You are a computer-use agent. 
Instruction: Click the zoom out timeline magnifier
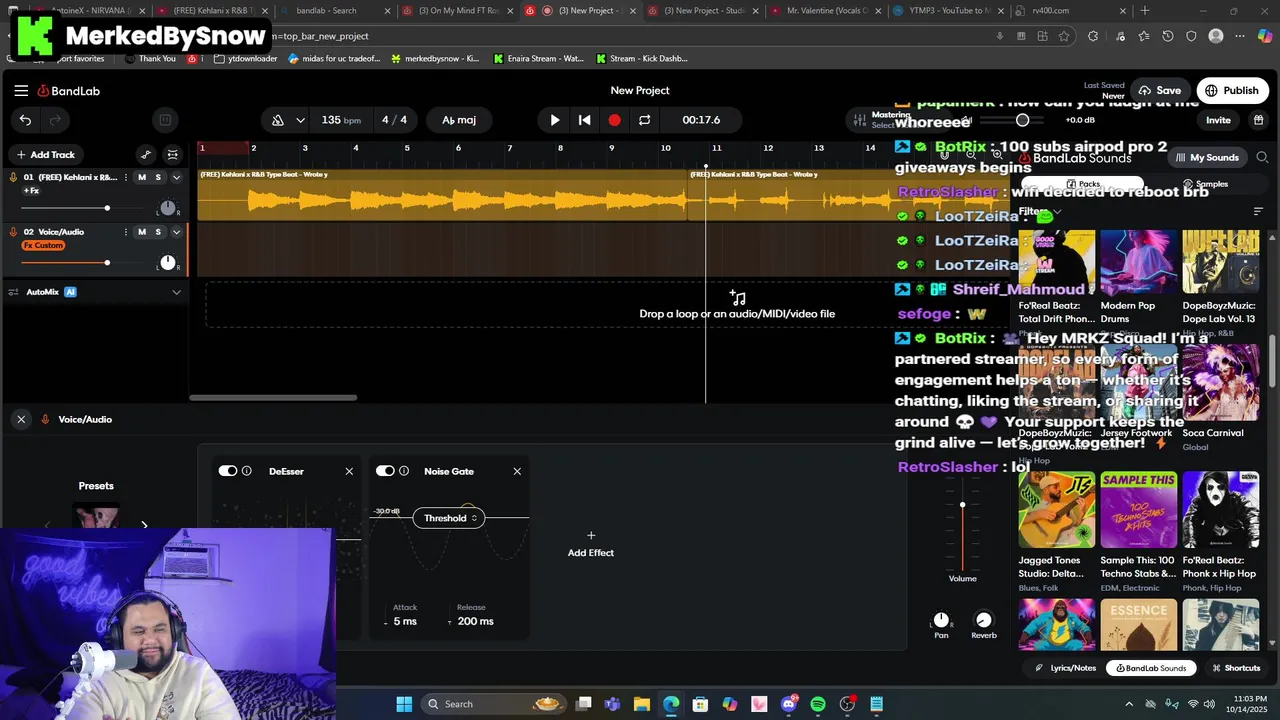click(x=971, y=155)
